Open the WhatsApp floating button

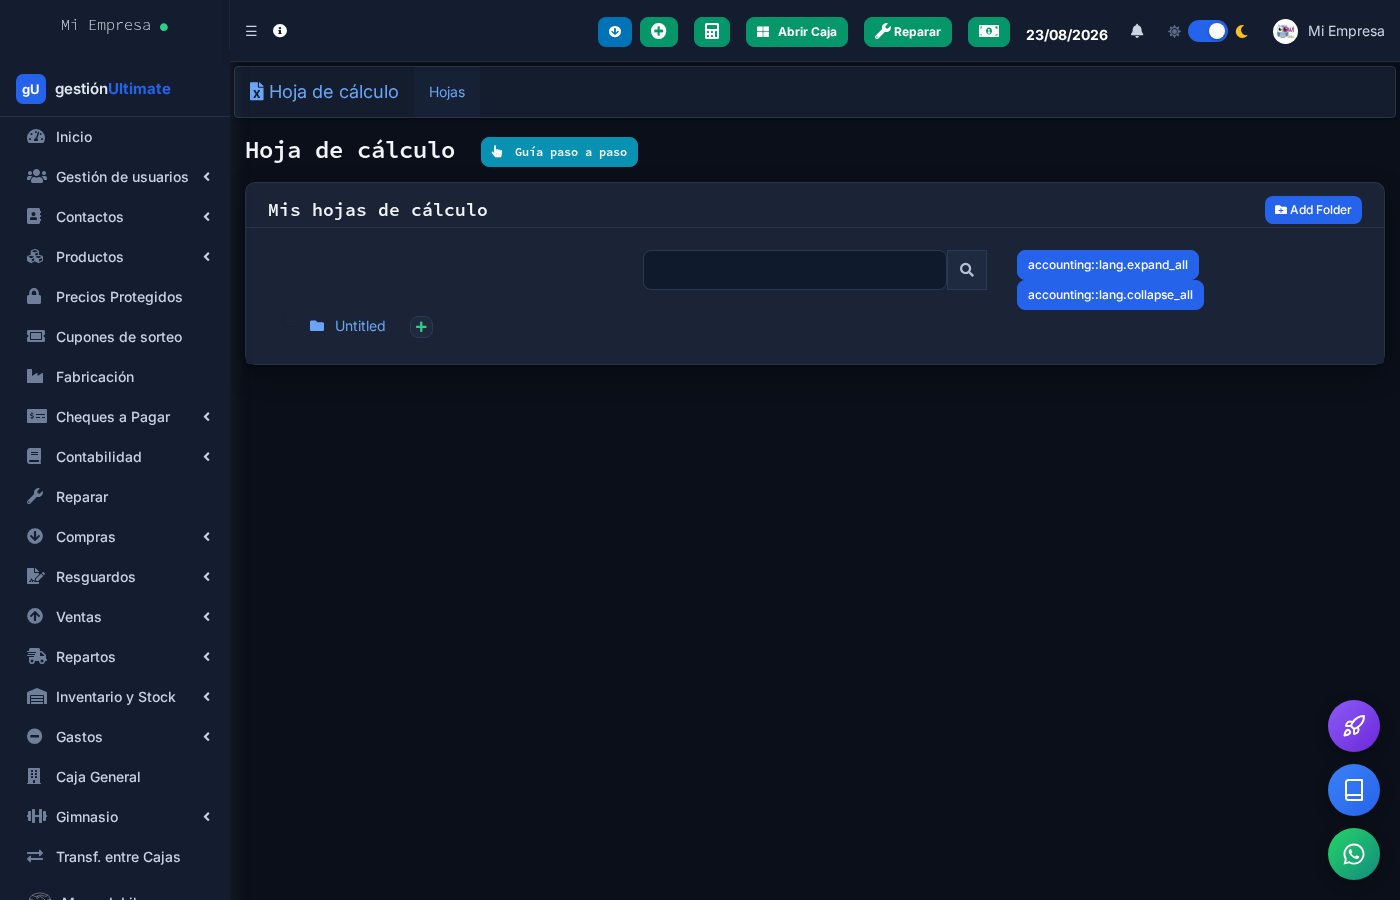(x=1354, y=854)
